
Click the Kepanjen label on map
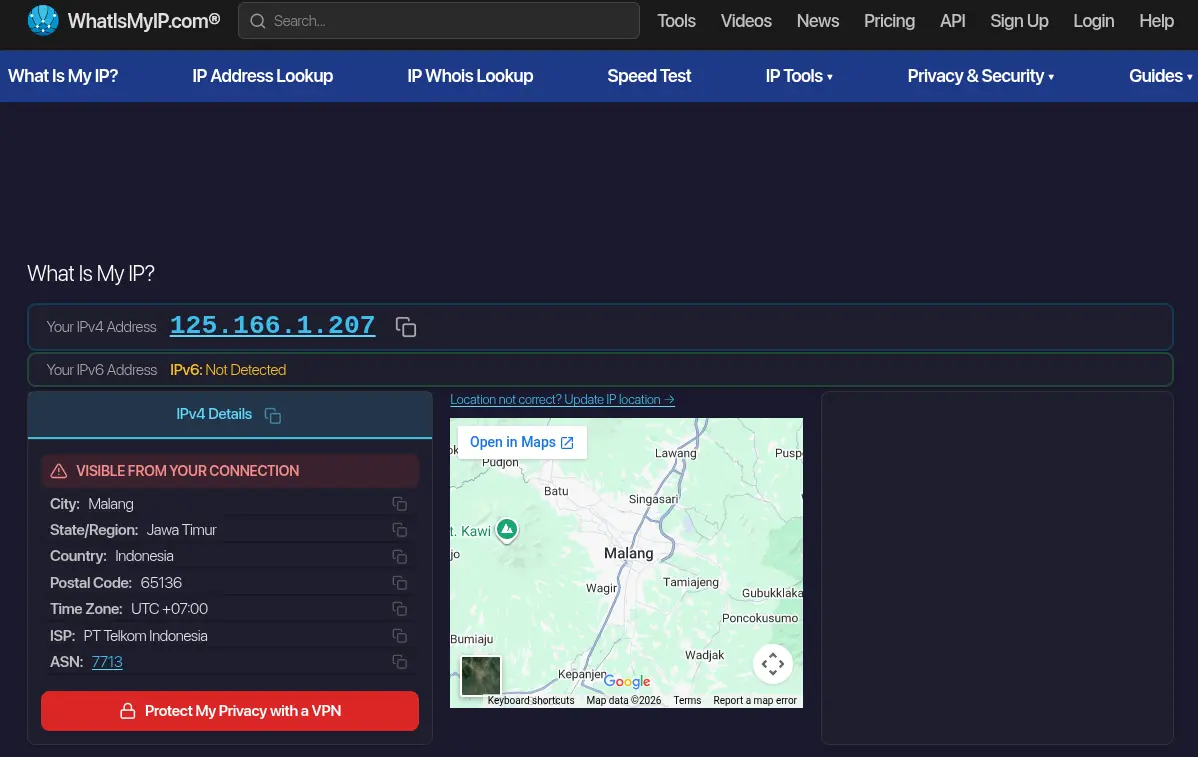582,674
